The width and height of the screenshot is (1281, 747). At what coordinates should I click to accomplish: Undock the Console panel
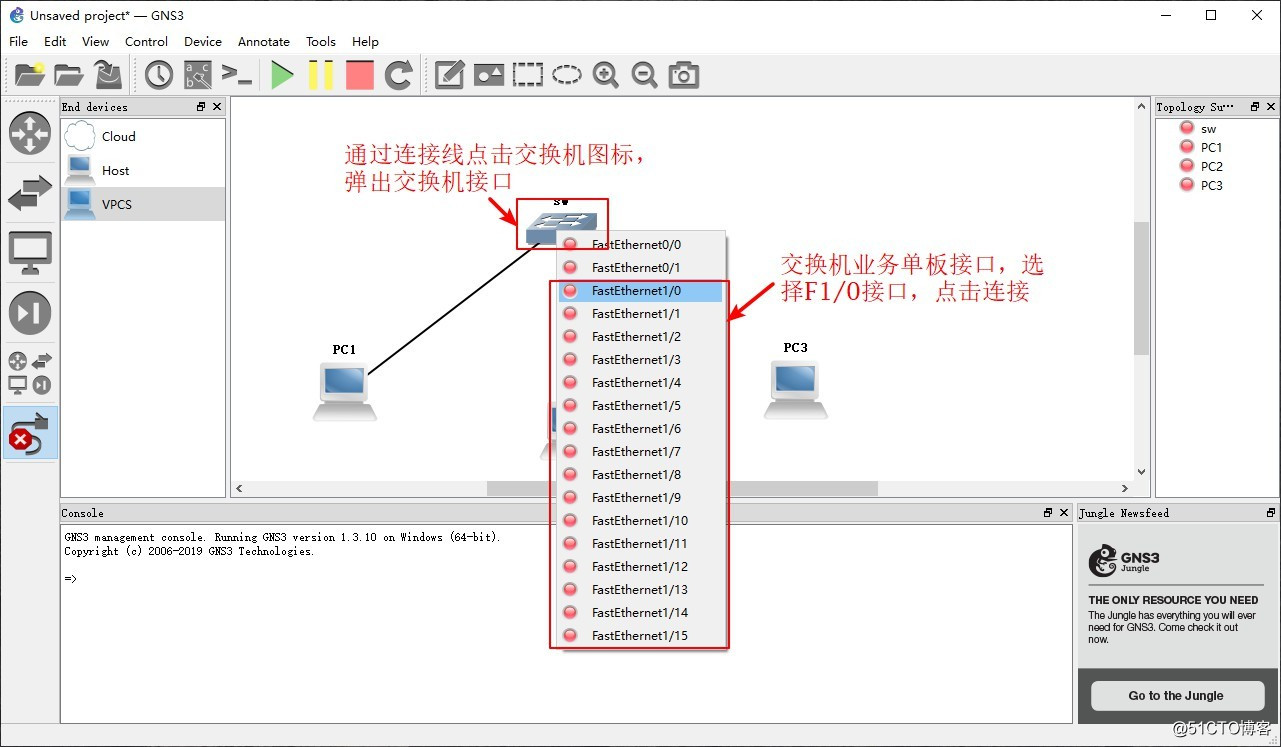tap(1048, 512)
